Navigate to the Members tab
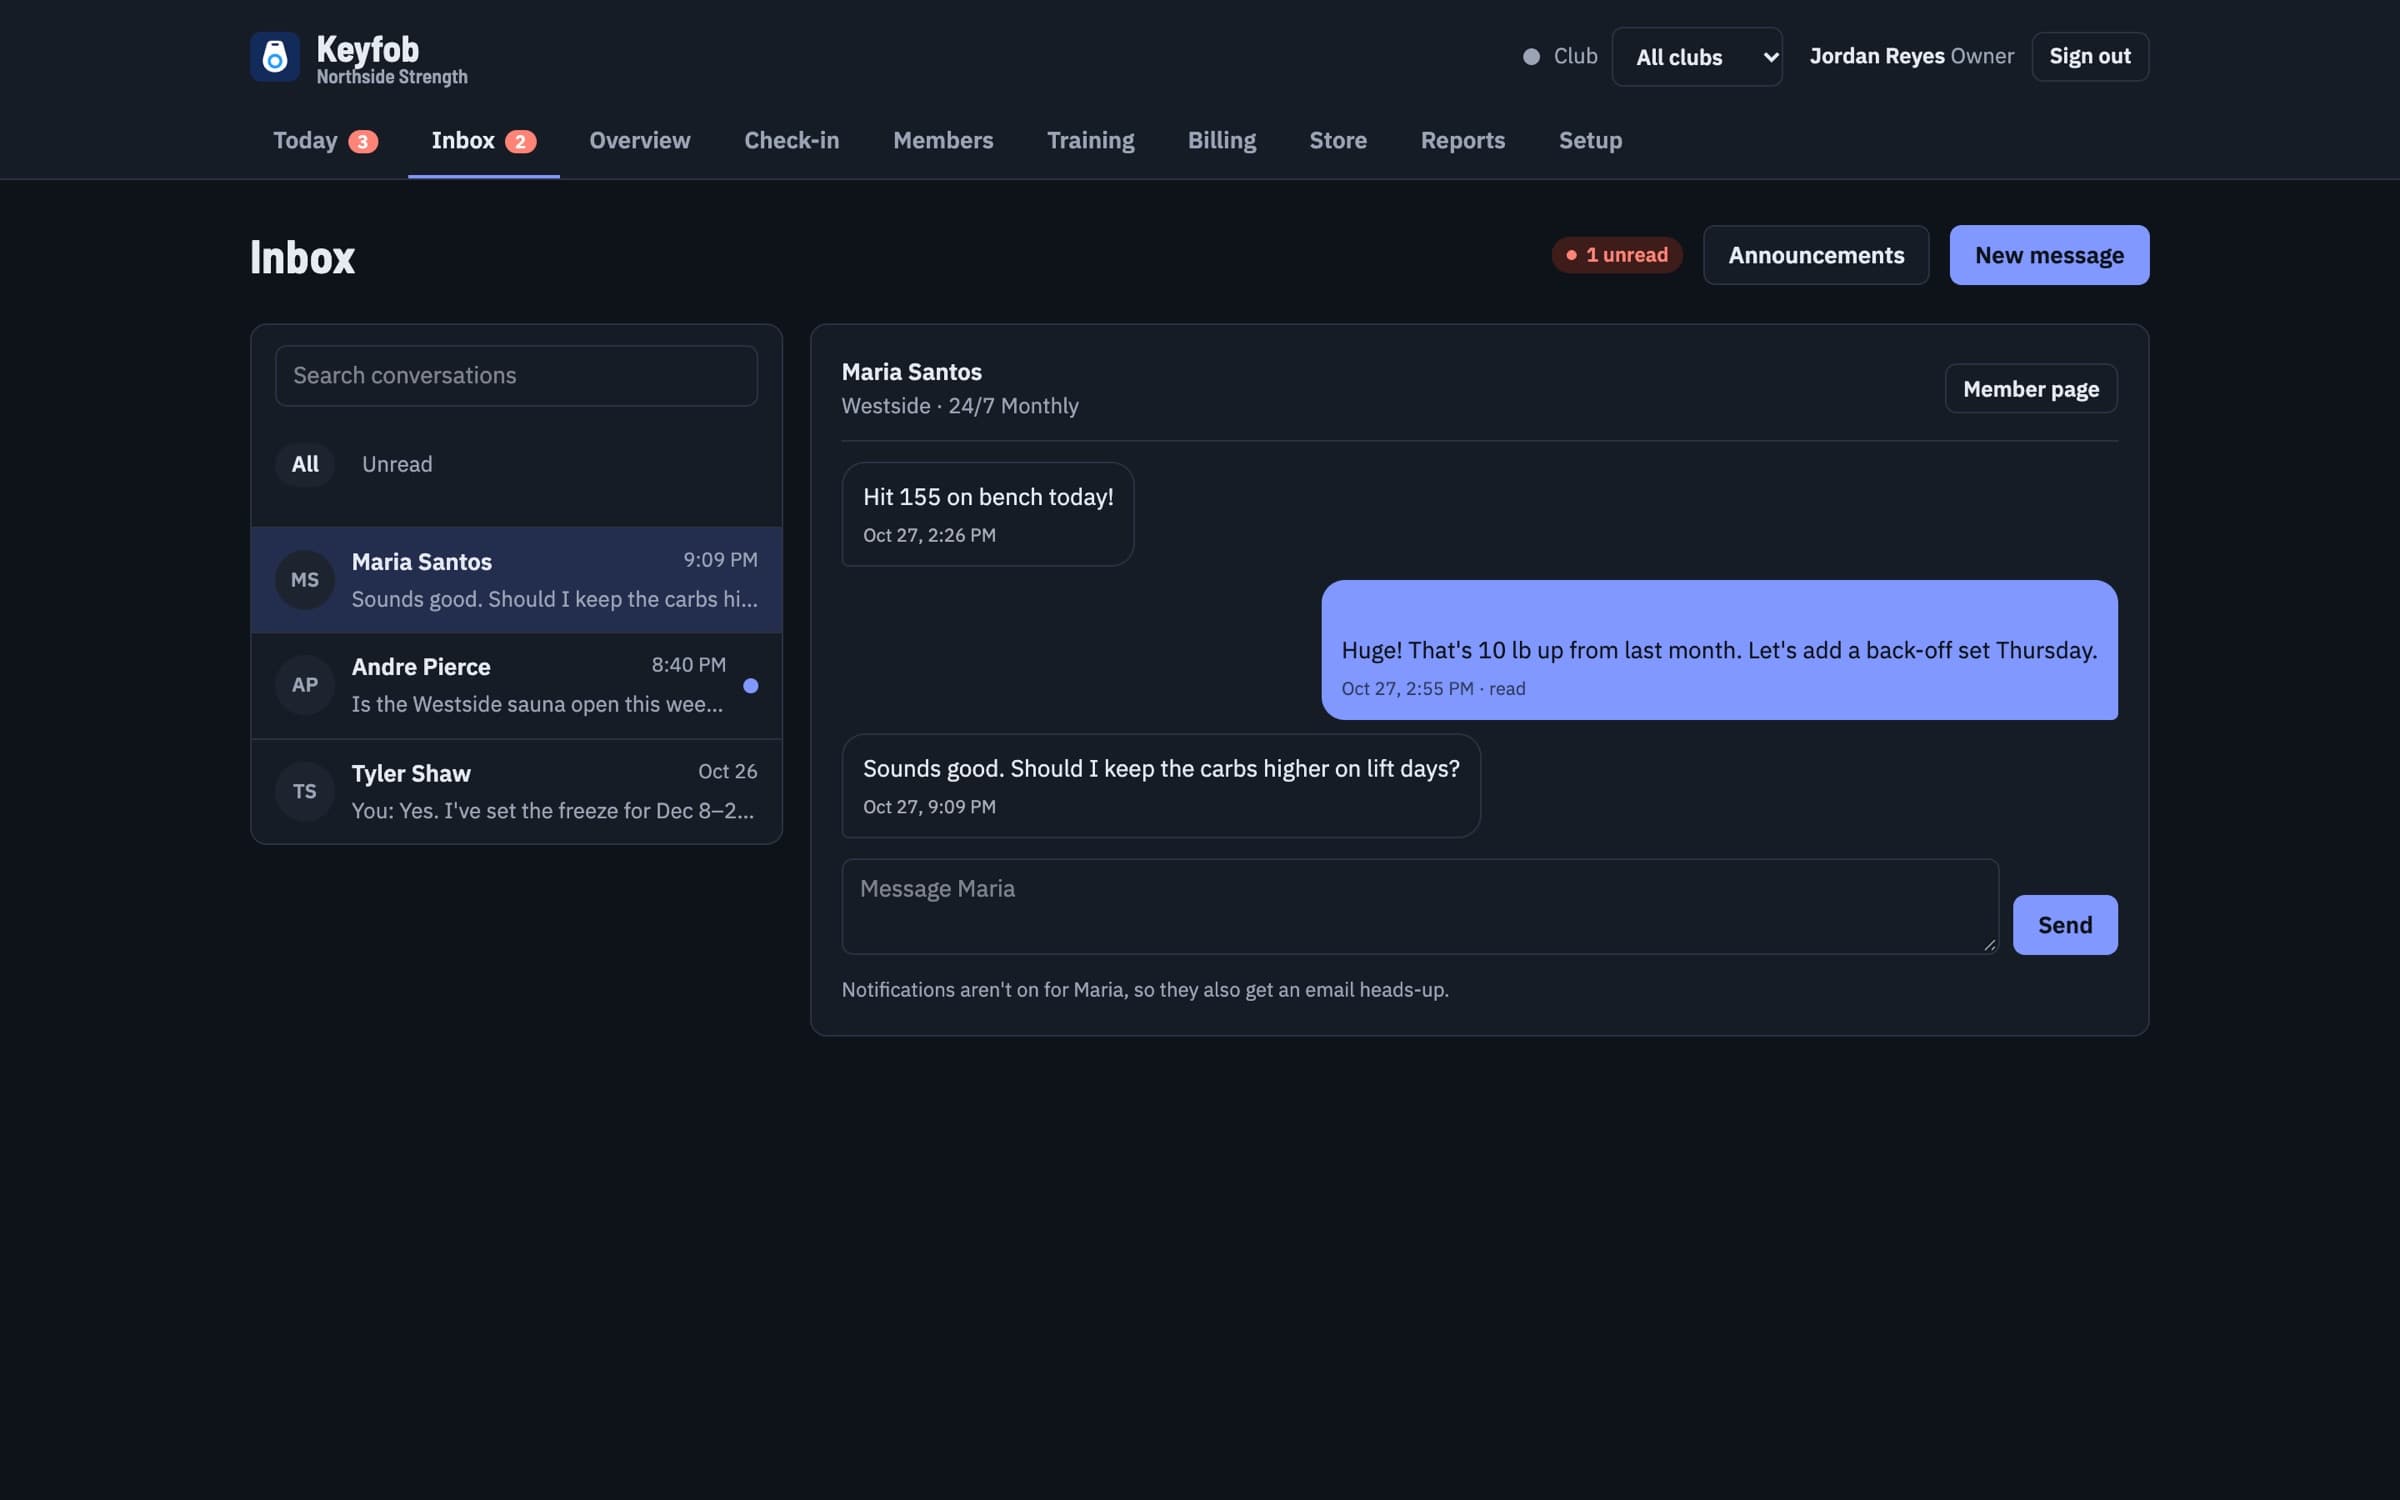 942,141
